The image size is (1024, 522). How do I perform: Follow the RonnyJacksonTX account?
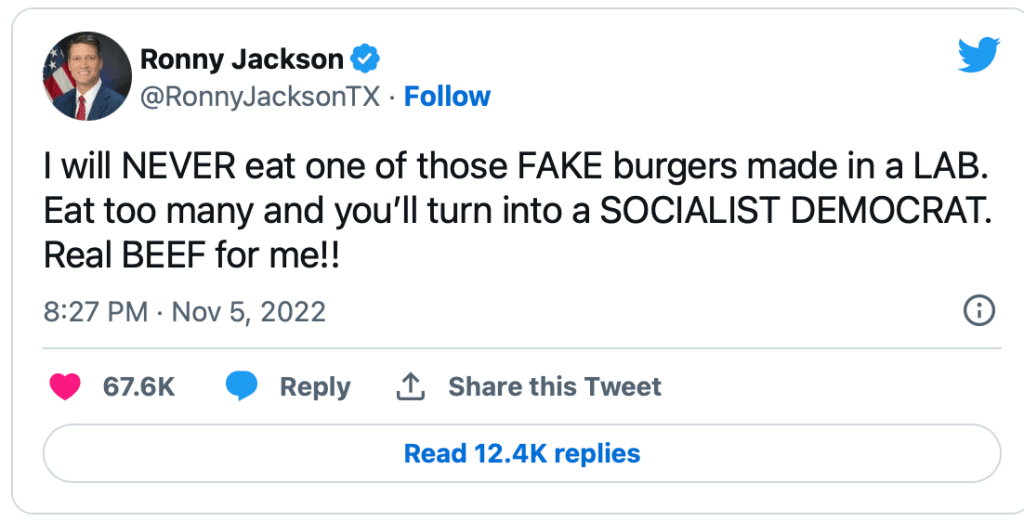(447, 97)
